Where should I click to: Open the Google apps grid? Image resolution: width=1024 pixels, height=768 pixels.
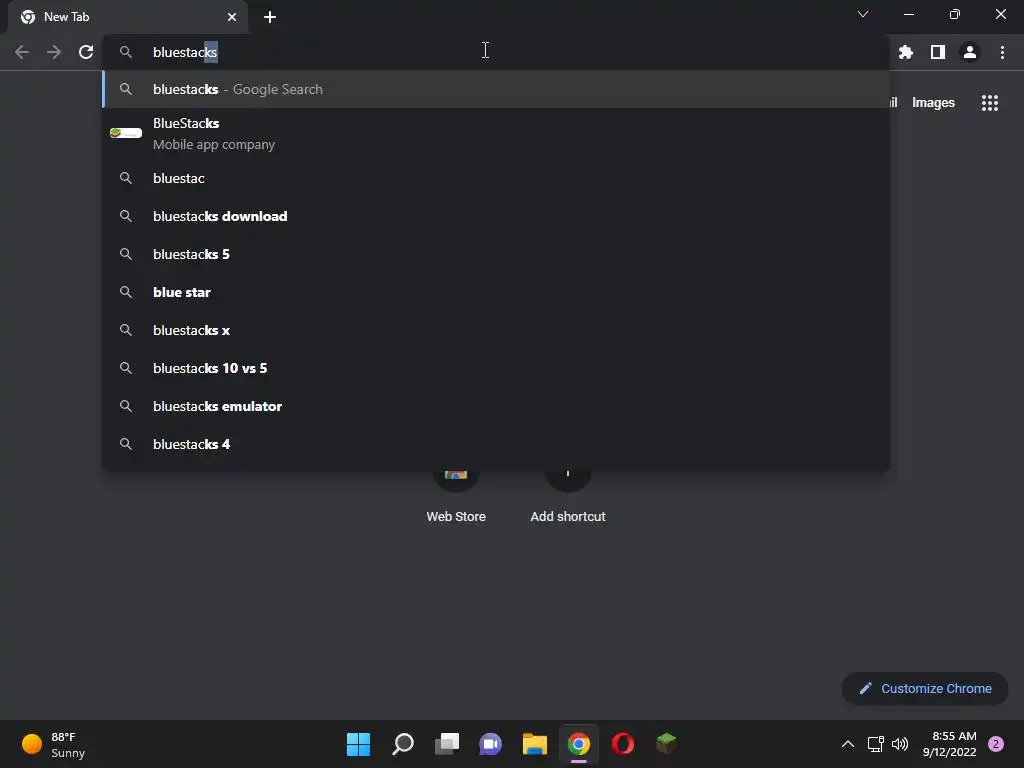click(990, 103)
